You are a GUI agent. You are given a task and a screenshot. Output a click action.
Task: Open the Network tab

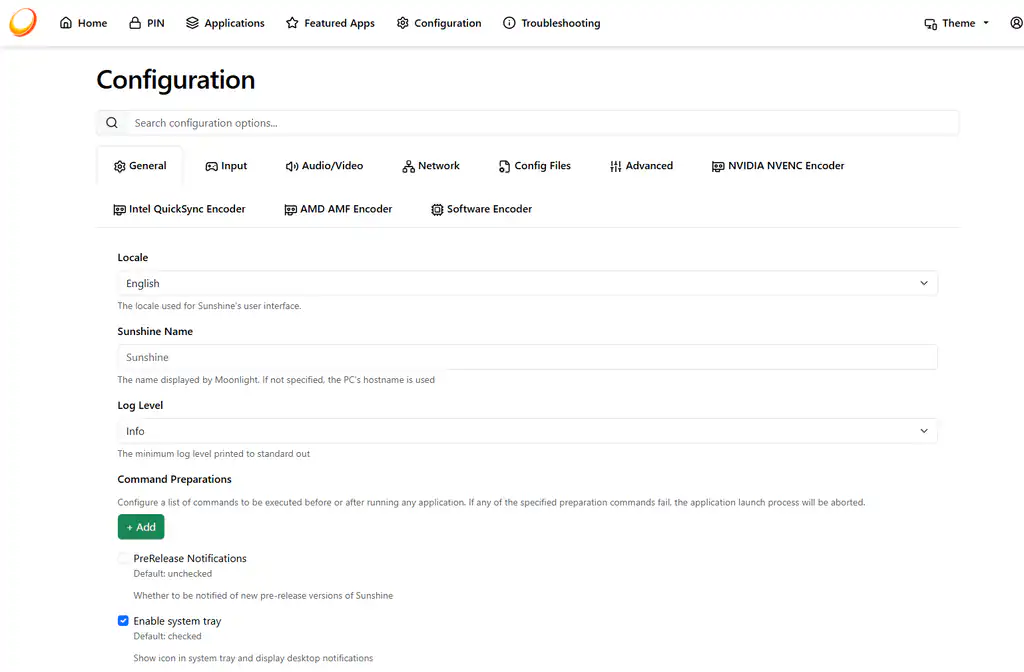431,166
